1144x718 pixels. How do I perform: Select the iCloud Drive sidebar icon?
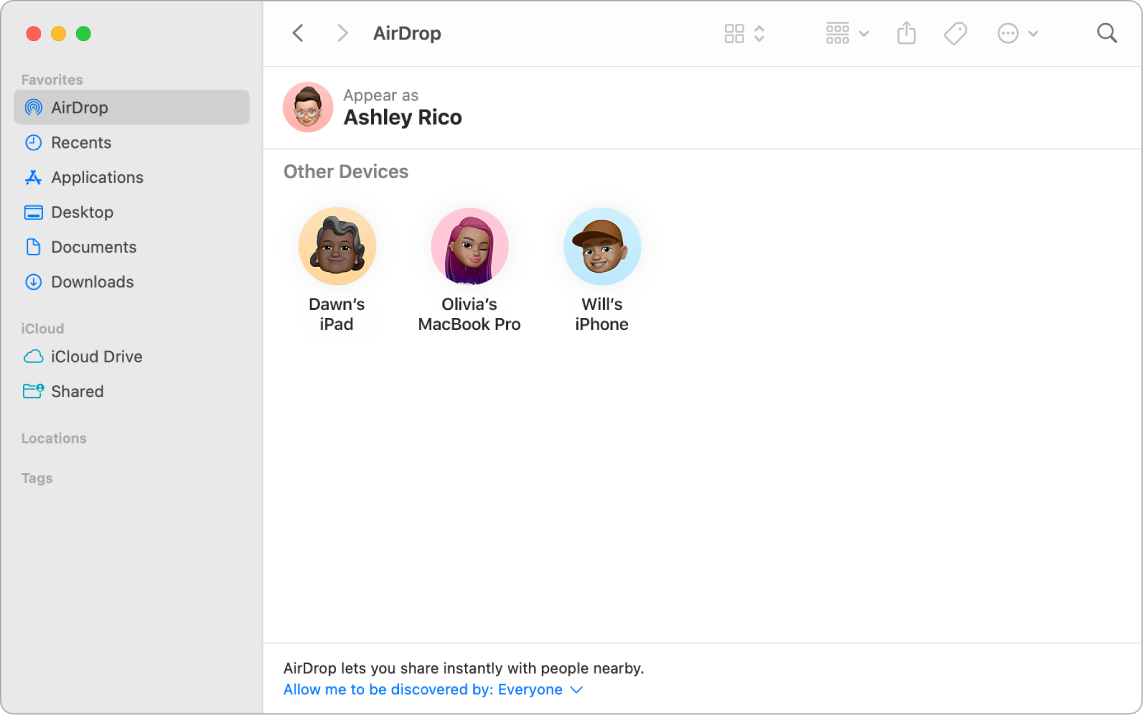(x=34, y=356)
